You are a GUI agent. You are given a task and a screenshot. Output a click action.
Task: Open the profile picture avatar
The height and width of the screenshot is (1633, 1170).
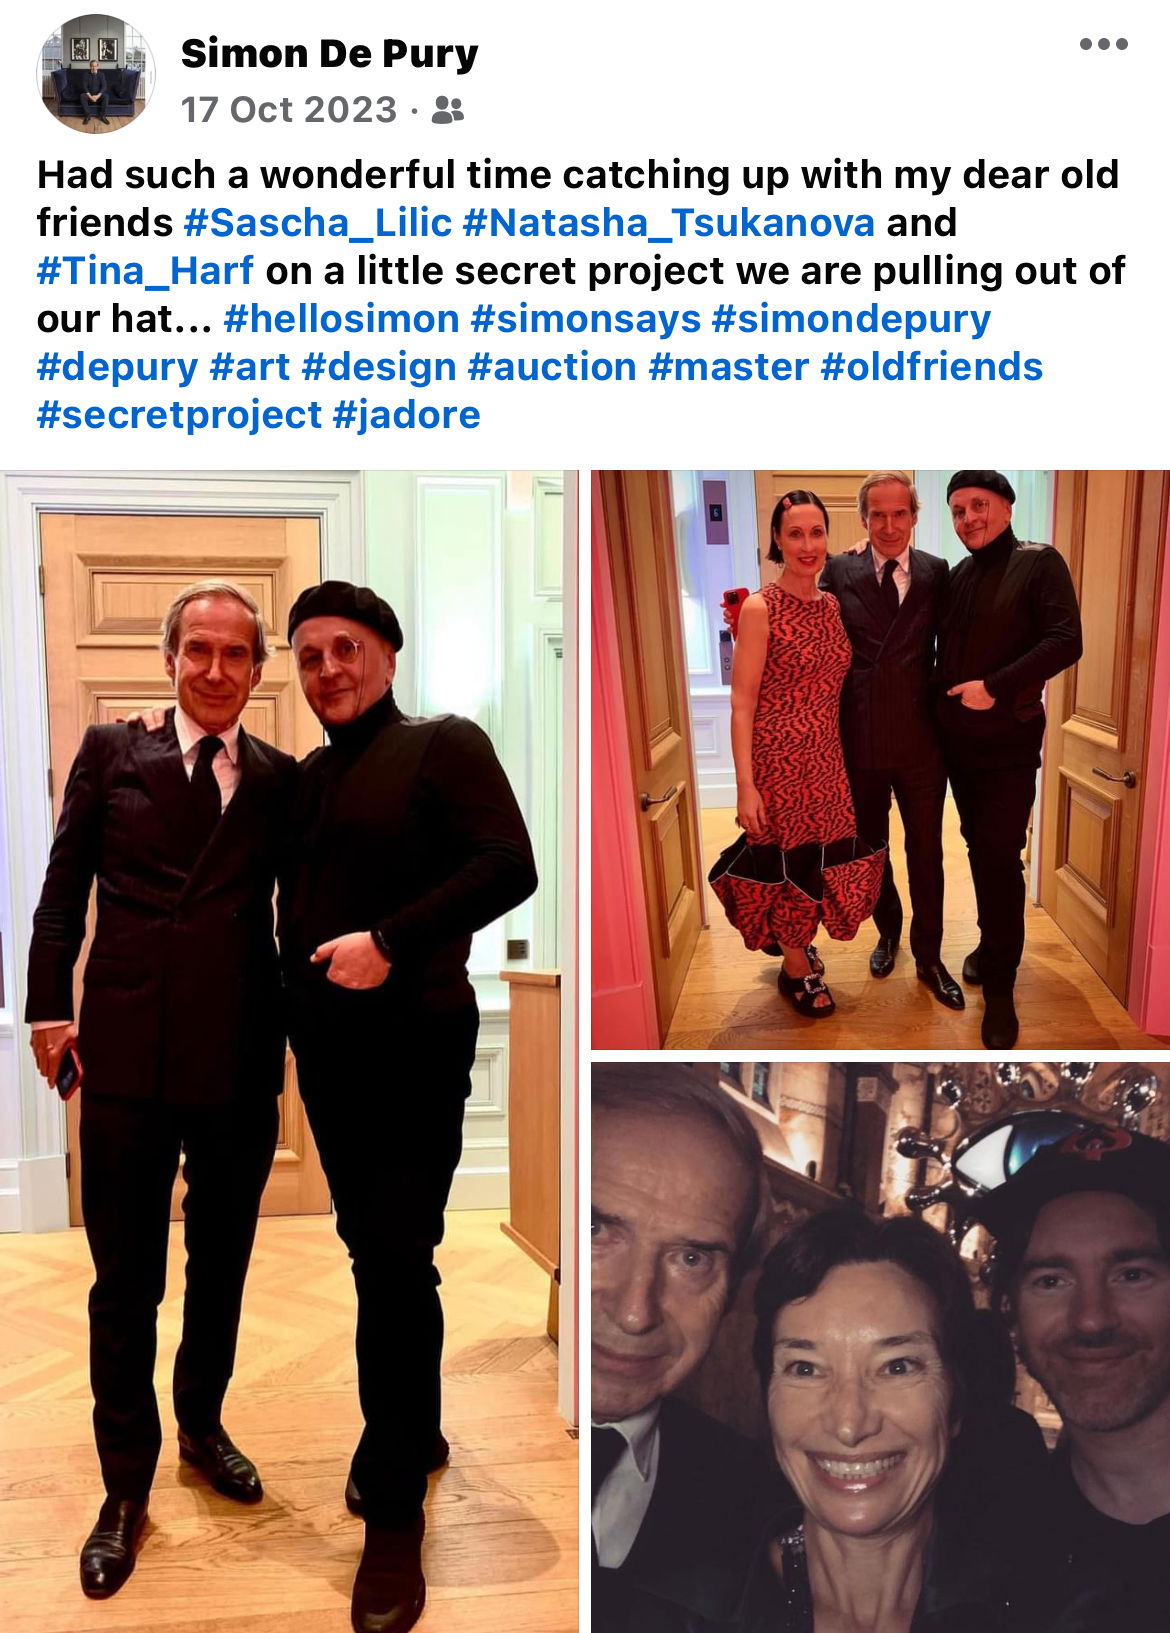point(96,74)
